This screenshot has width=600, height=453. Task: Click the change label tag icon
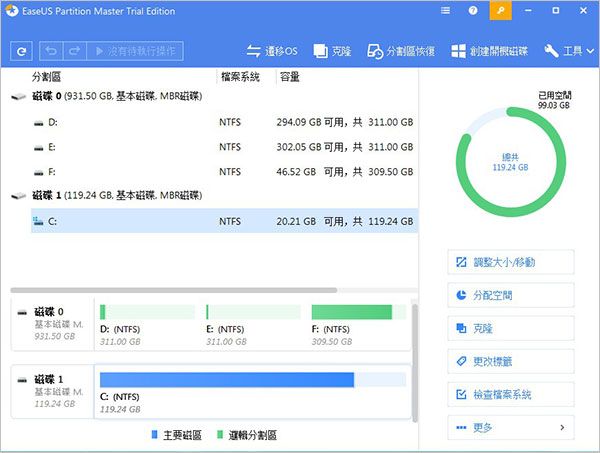click(461, 361)
